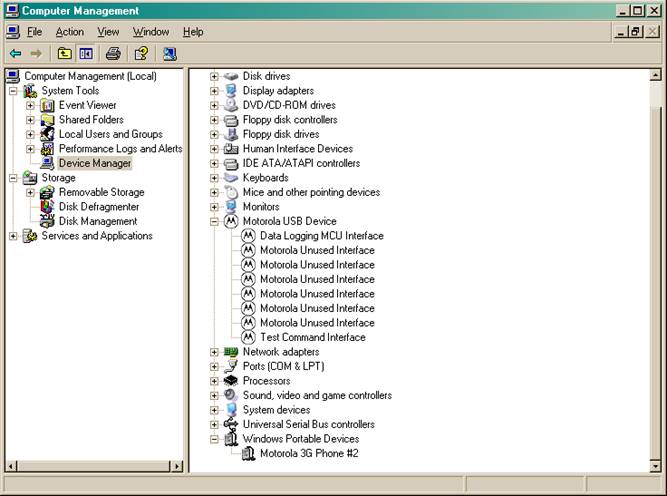Click the Device Manager icon
Screen dimensions: 667x496
47,163
